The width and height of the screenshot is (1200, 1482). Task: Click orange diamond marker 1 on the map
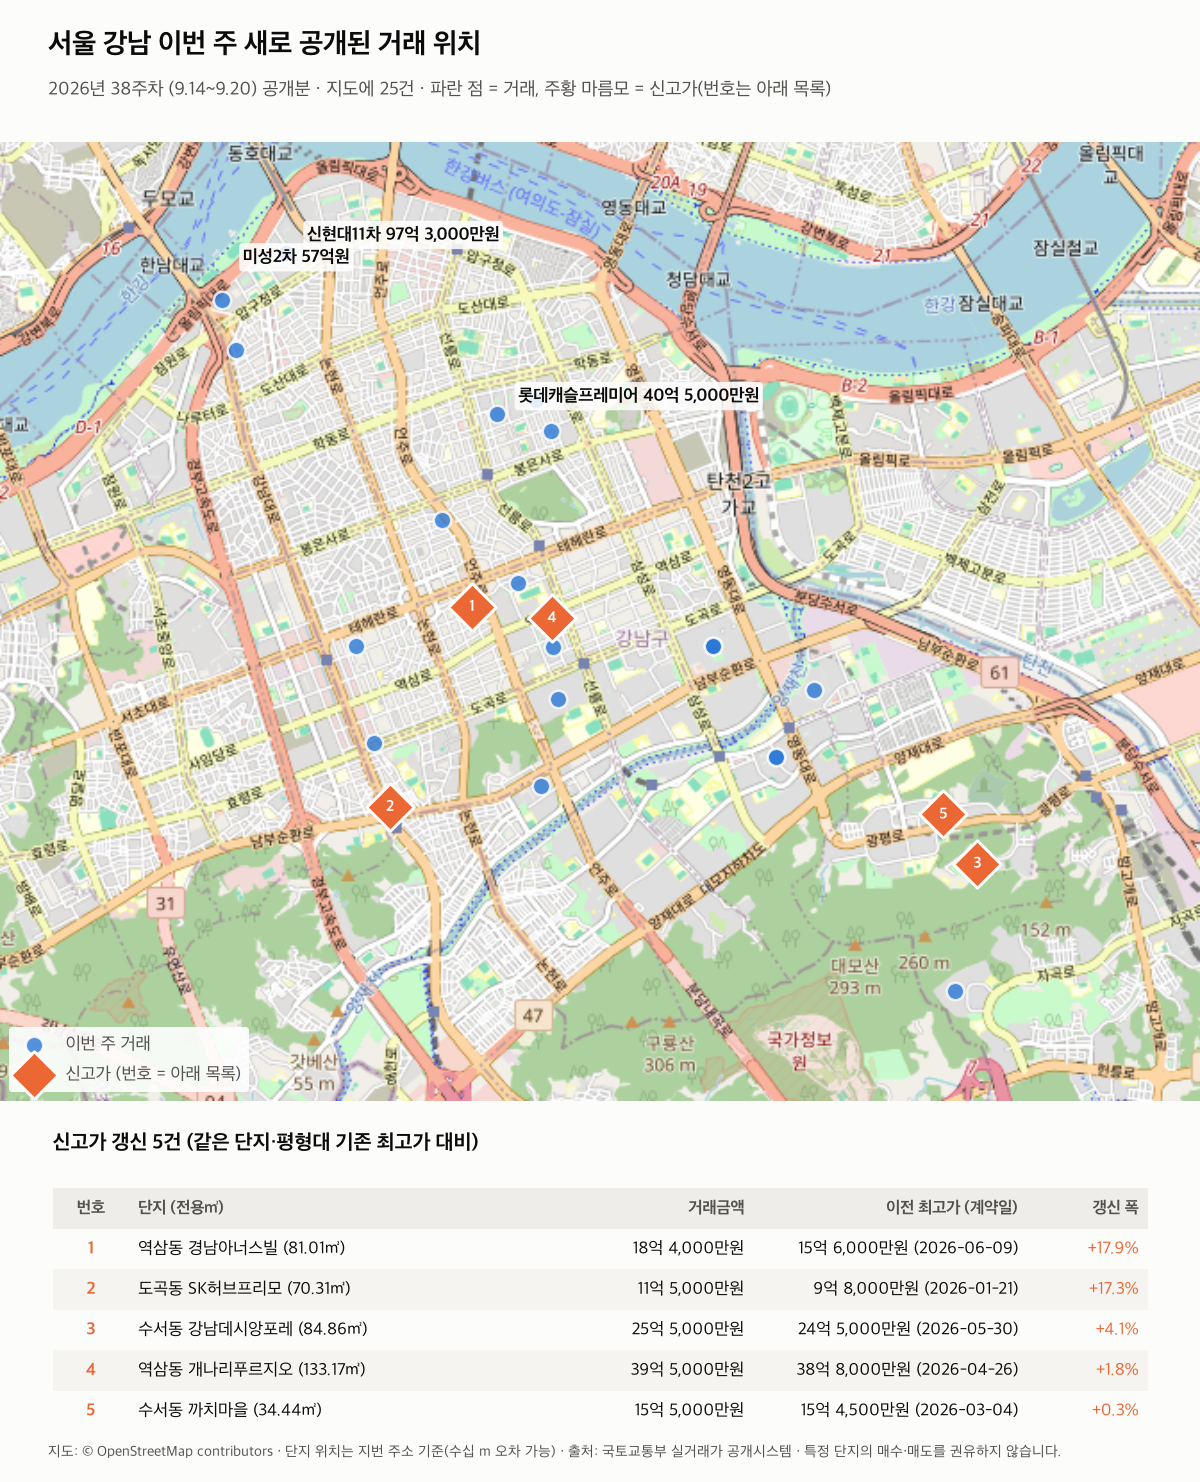click(472, 606)
